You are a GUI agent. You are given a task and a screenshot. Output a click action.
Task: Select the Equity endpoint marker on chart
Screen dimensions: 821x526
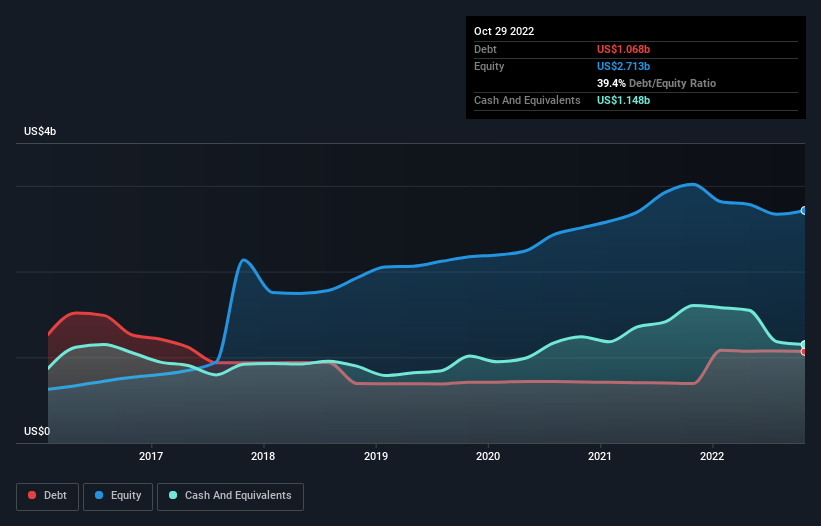[804, 210]
